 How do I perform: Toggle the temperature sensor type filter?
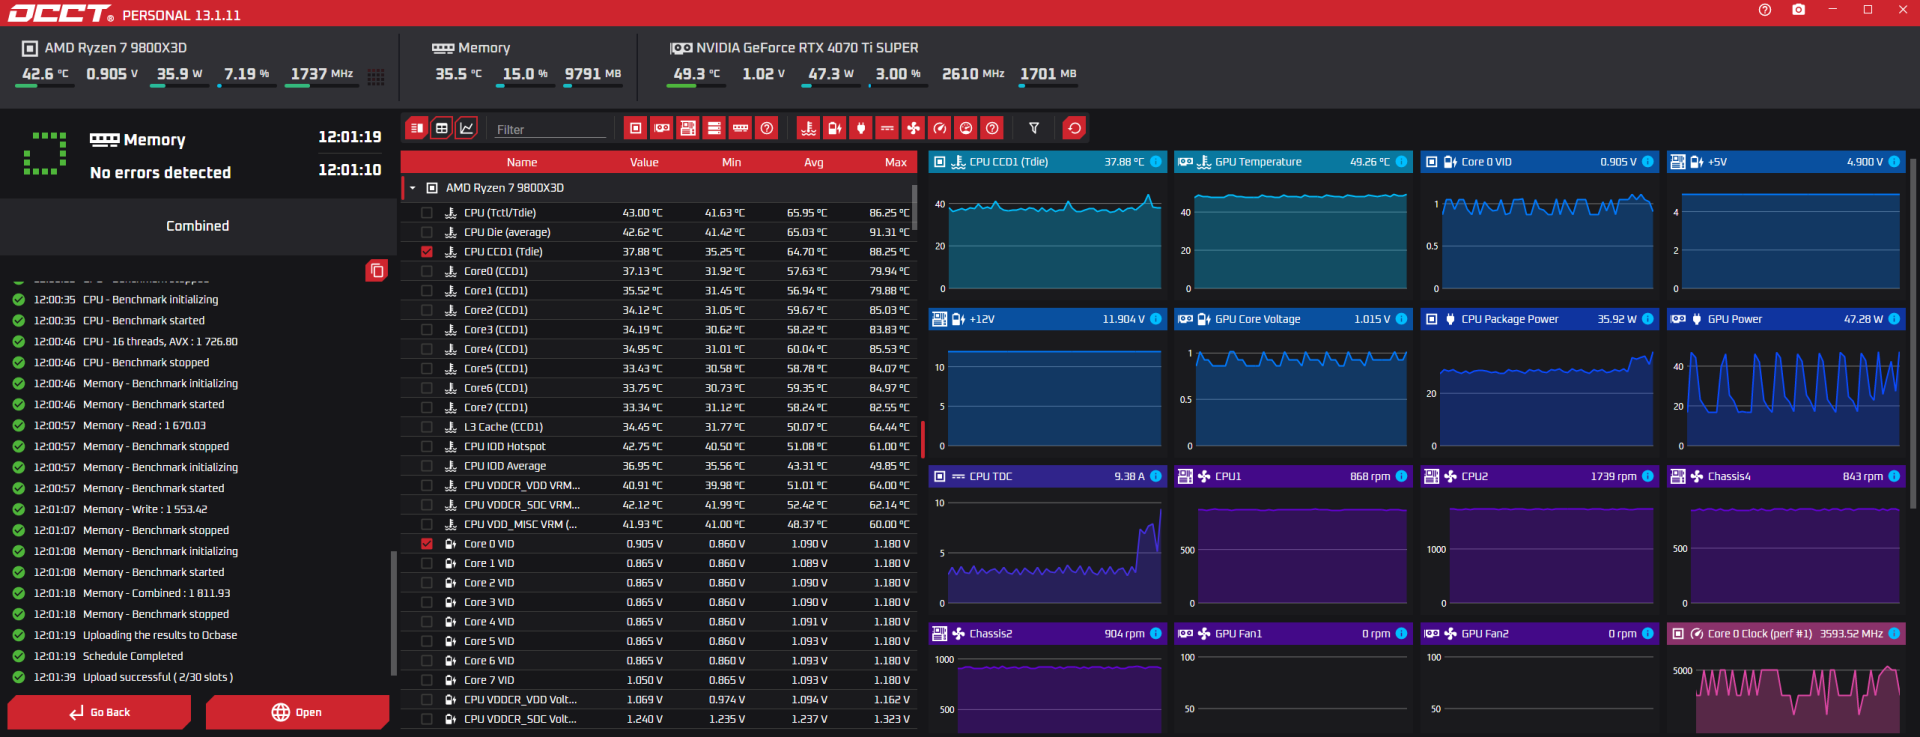tap(808, 128)
